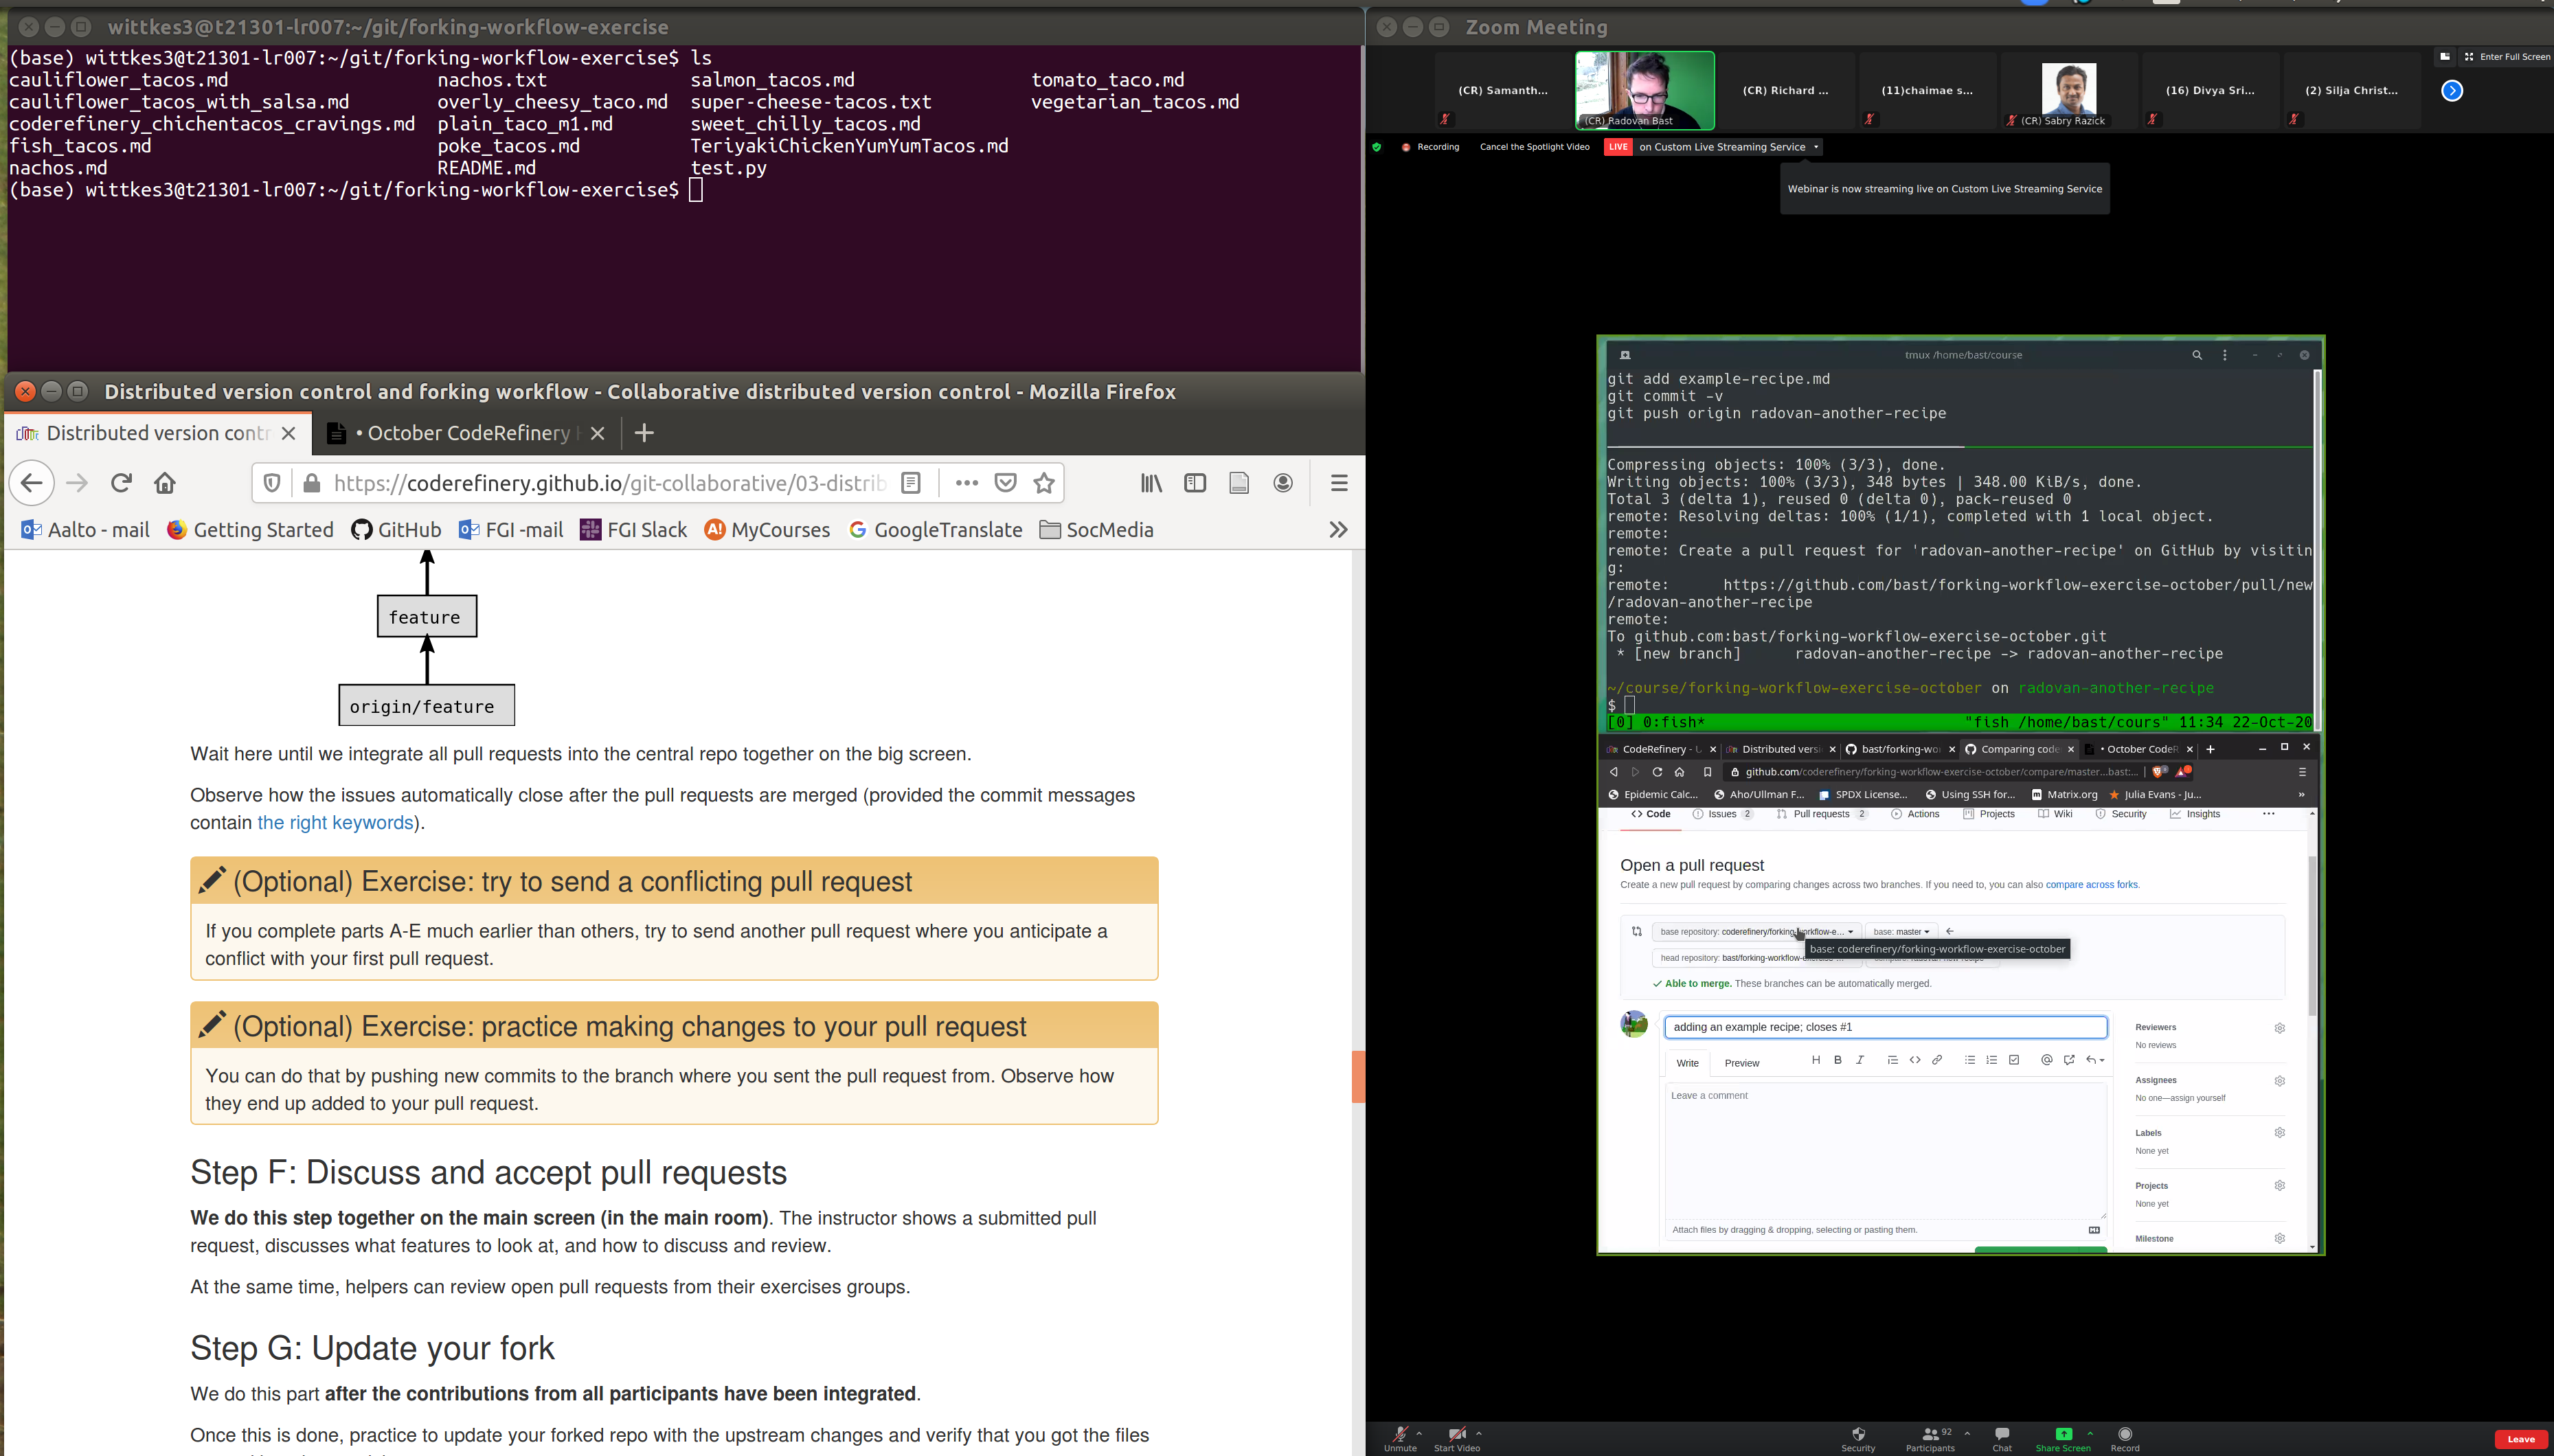Open the tracking protection shield in the address bar
The image size is (2554, 1456).
[271, 483]
